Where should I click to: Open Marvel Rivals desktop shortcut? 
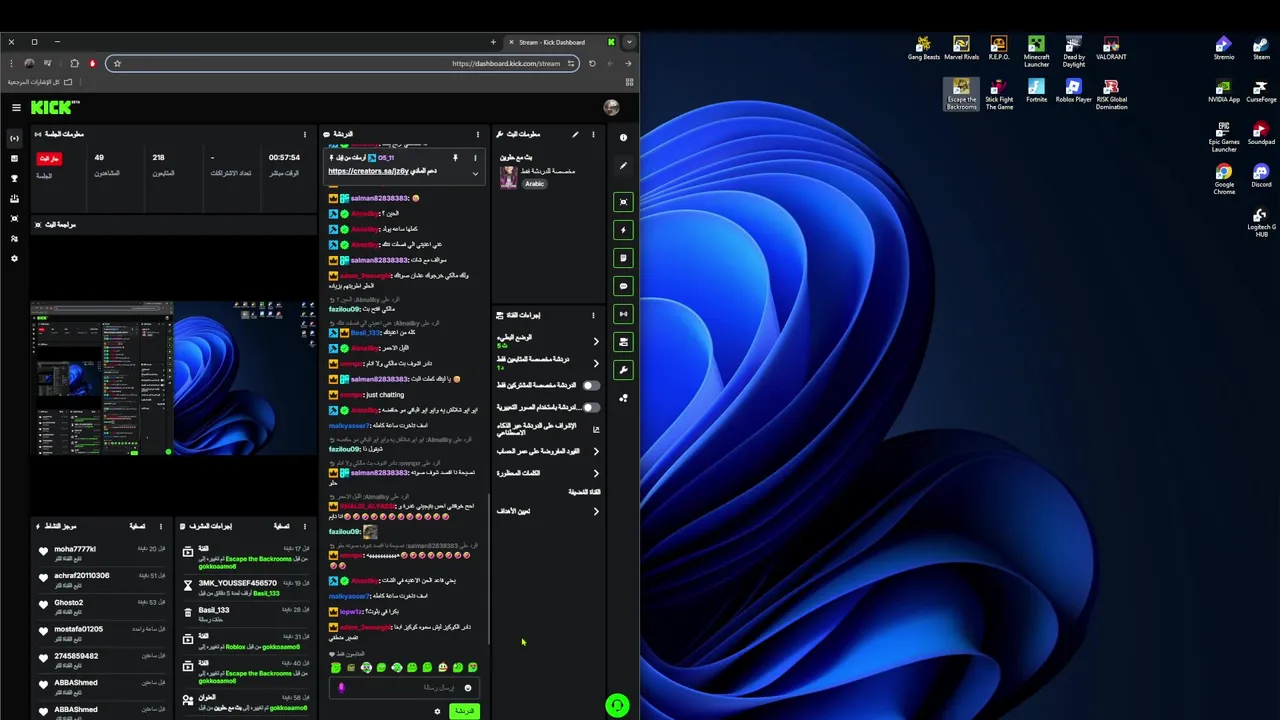tap(961, 48)
